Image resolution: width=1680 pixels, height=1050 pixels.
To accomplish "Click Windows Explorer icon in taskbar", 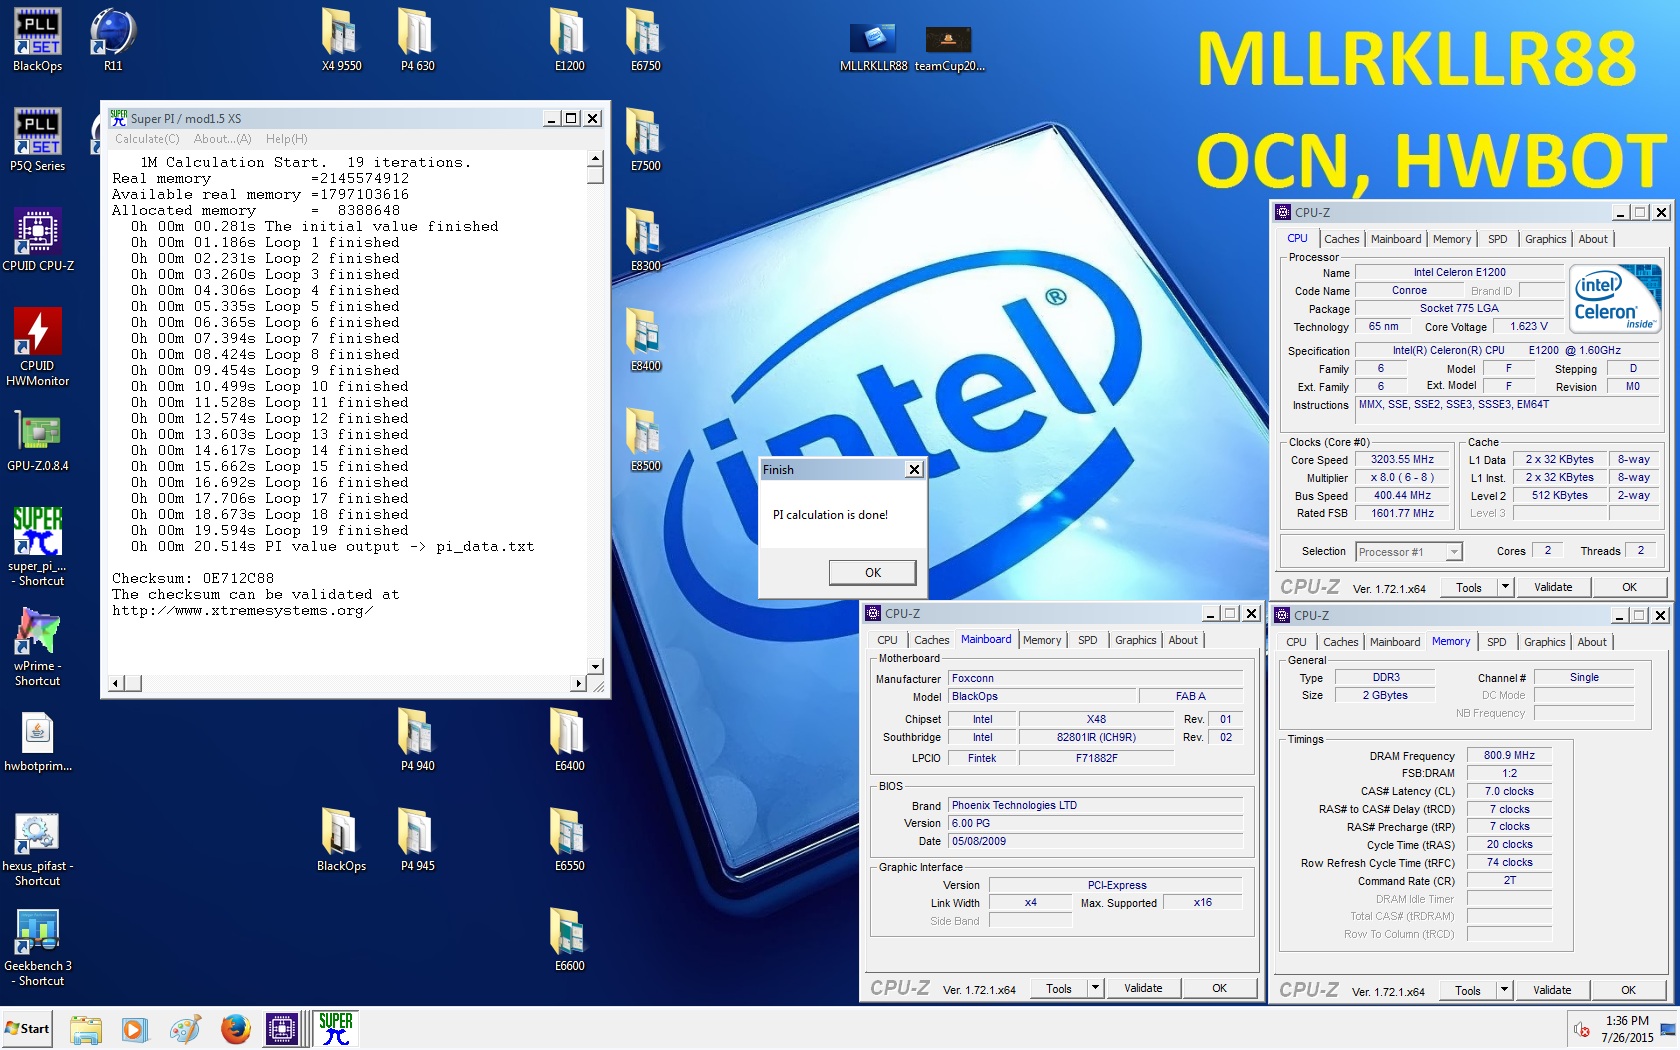I will point(86,1029).
